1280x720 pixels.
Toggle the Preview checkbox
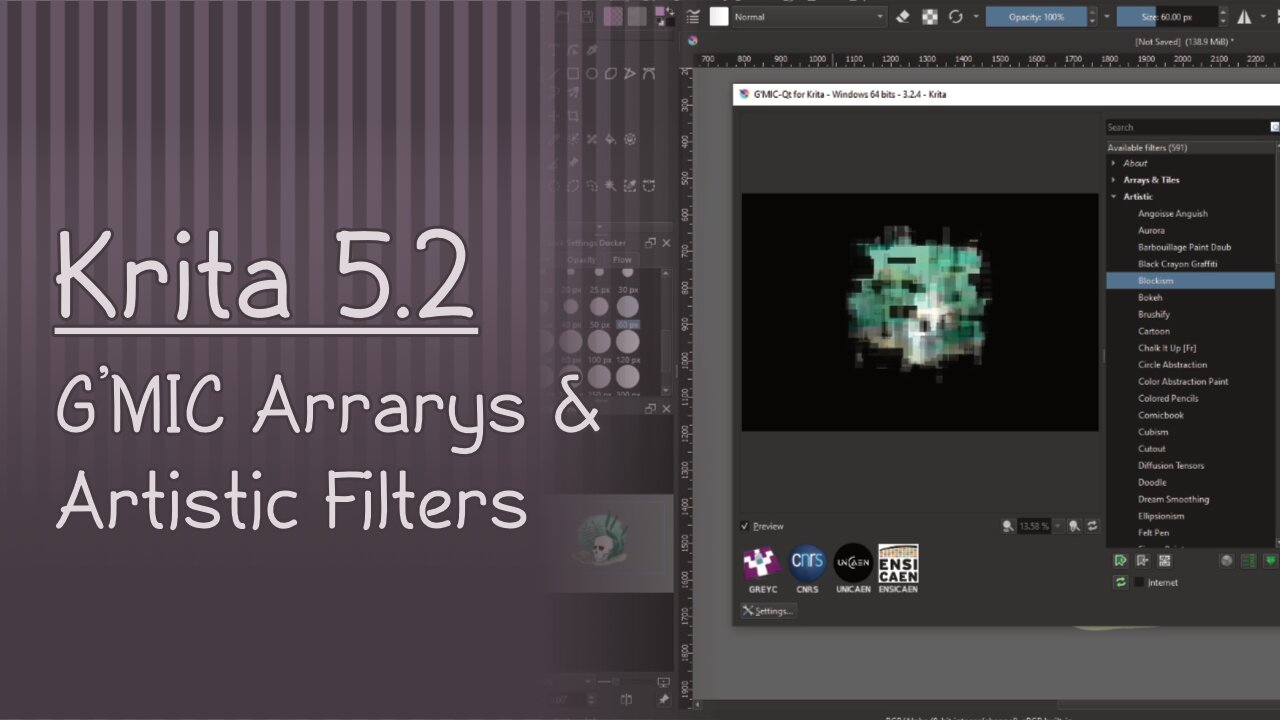point(745,526)
